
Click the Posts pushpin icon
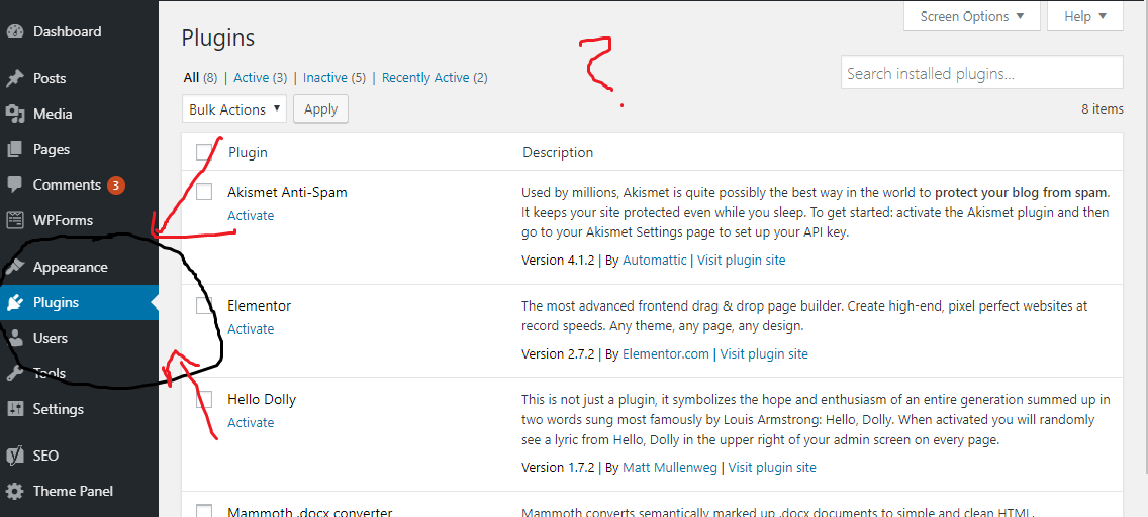click(x=15, y=78)
